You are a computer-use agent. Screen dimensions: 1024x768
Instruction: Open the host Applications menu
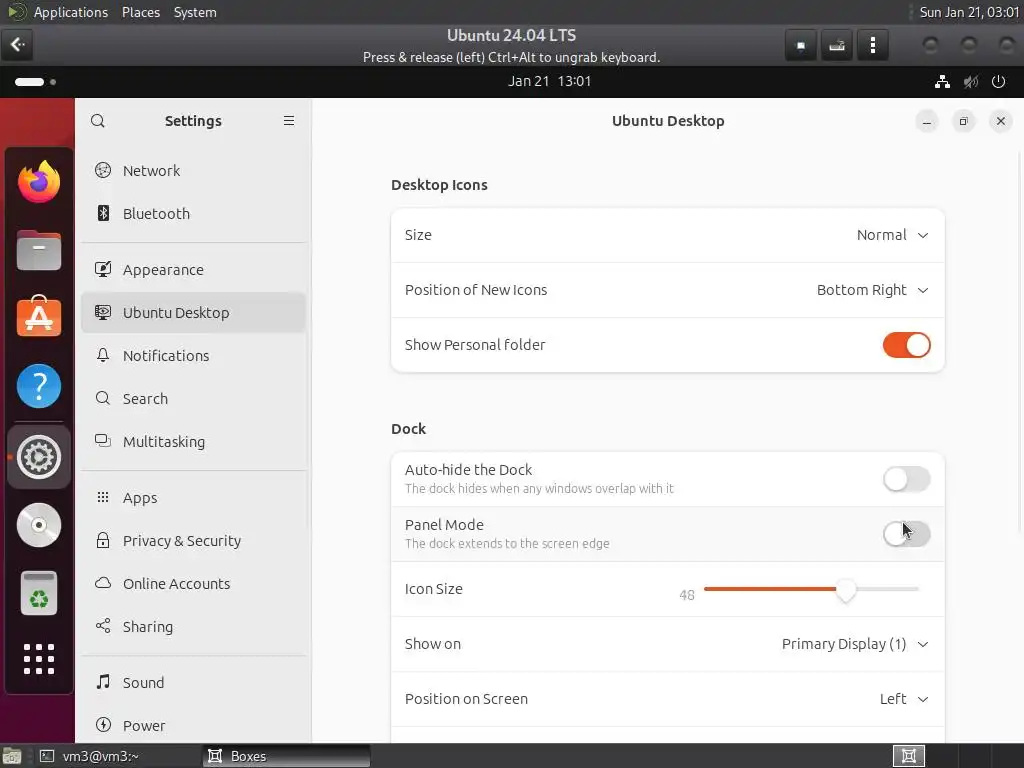[71, 12]
